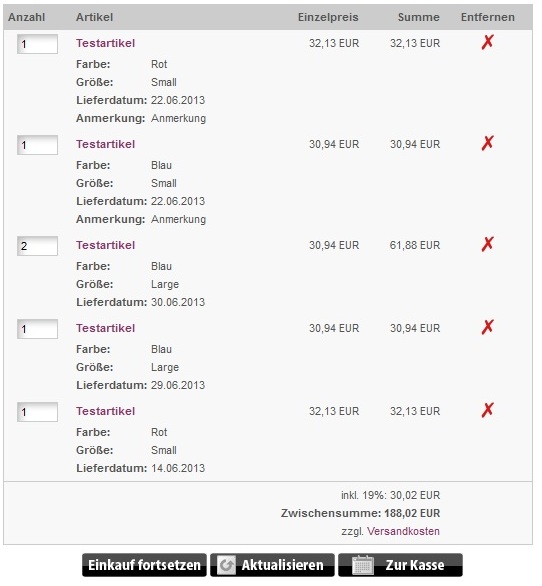Open the Versandkosten link
Image resolution: width=542 pixels, height=586 pixels.
point(403,531)
